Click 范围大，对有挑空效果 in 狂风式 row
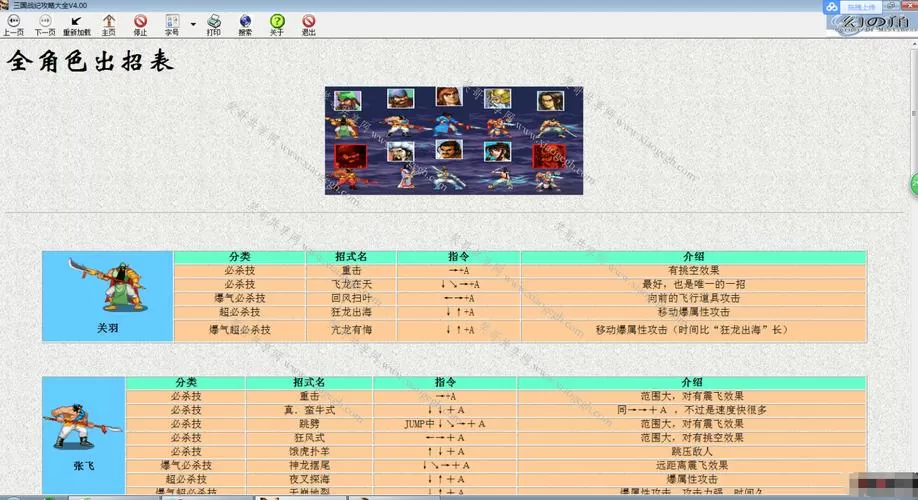The image size is (918, 500). pyautogui.click(x=691, y=438)
